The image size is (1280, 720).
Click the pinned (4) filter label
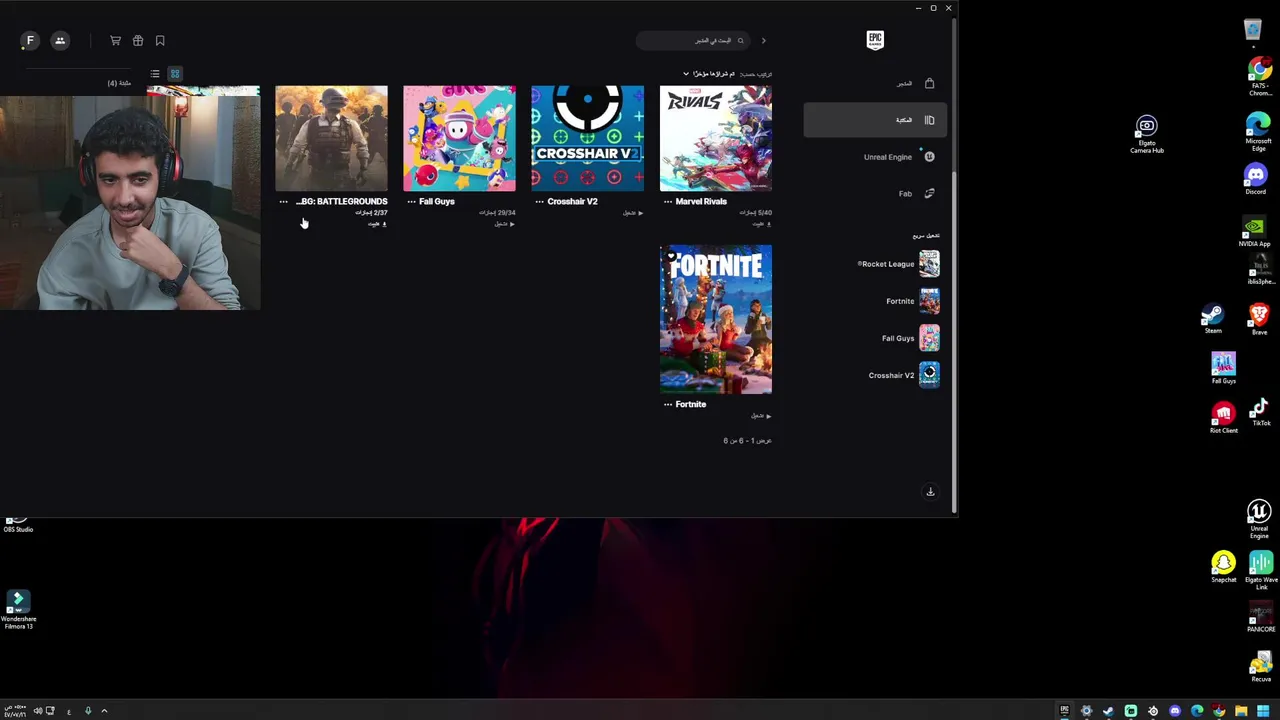119,83
